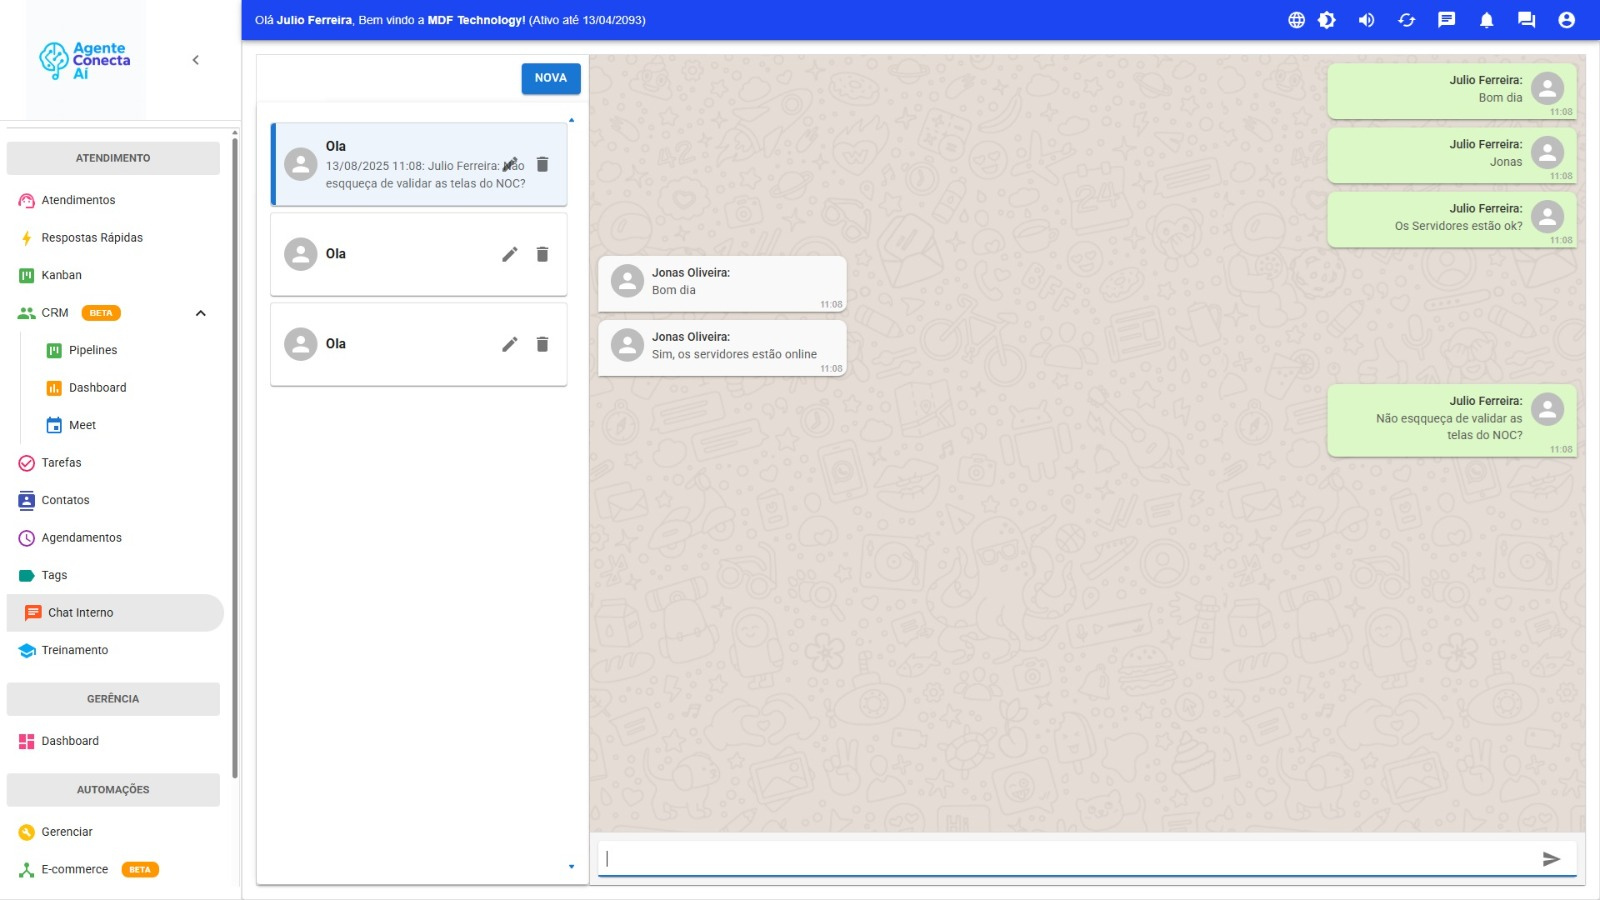Open user account profile icon

pyautogui.click(x=1566, y=20)
